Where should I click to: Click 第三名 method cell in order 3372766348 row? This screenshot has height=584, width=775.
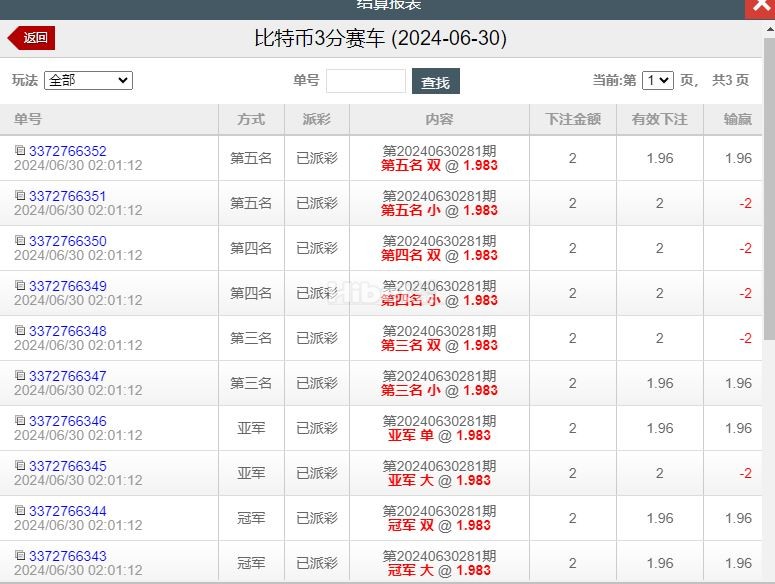pos(251,338)
